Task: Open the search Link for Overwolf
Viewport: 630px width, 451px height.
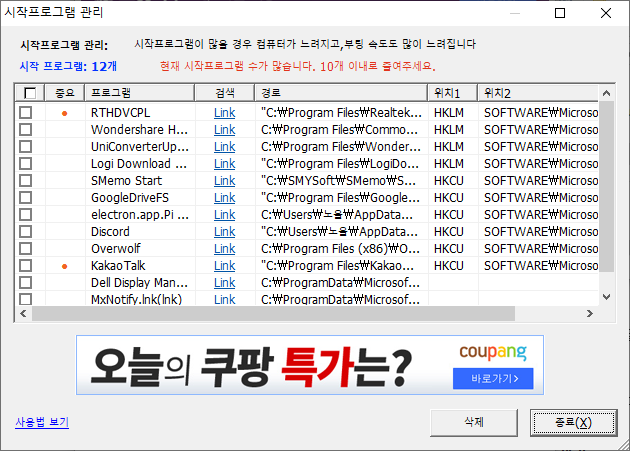Action: pos(225,249)
